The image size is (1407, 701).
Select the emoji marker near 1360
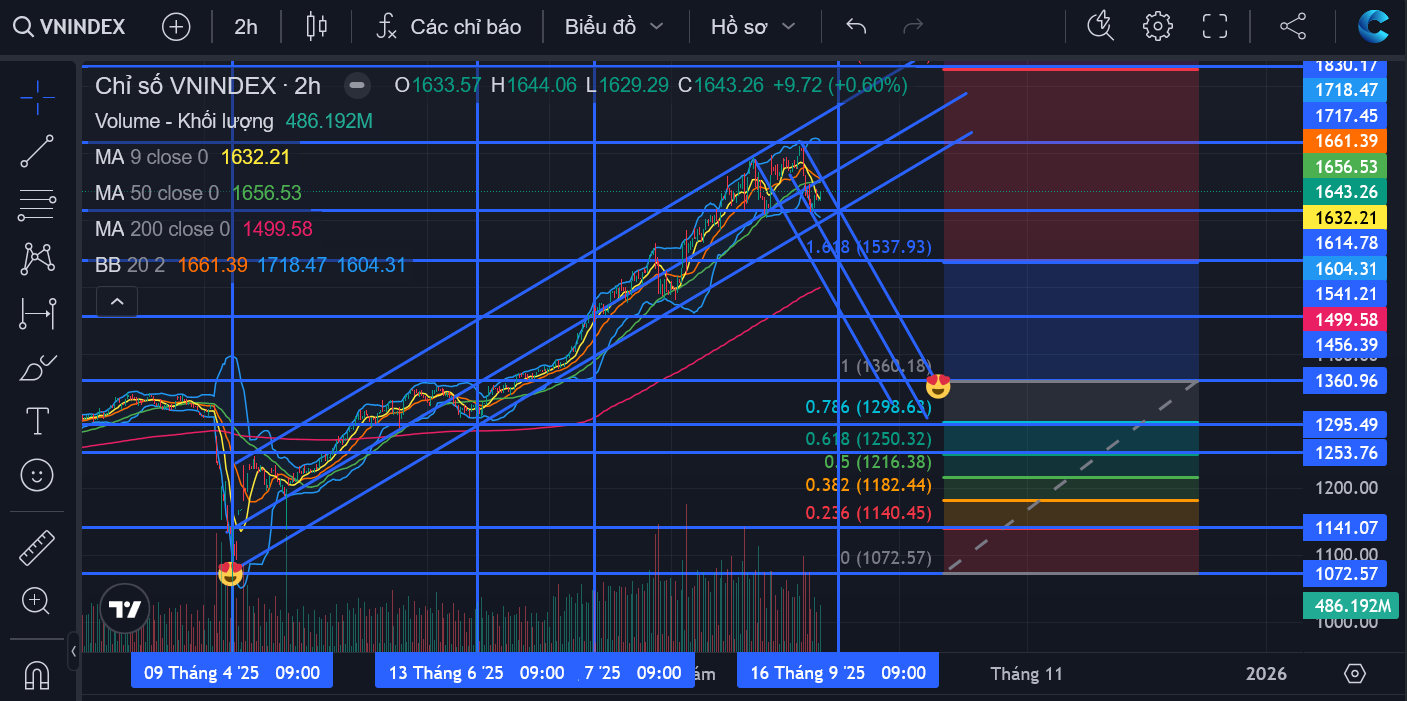(x=938, y=385)
